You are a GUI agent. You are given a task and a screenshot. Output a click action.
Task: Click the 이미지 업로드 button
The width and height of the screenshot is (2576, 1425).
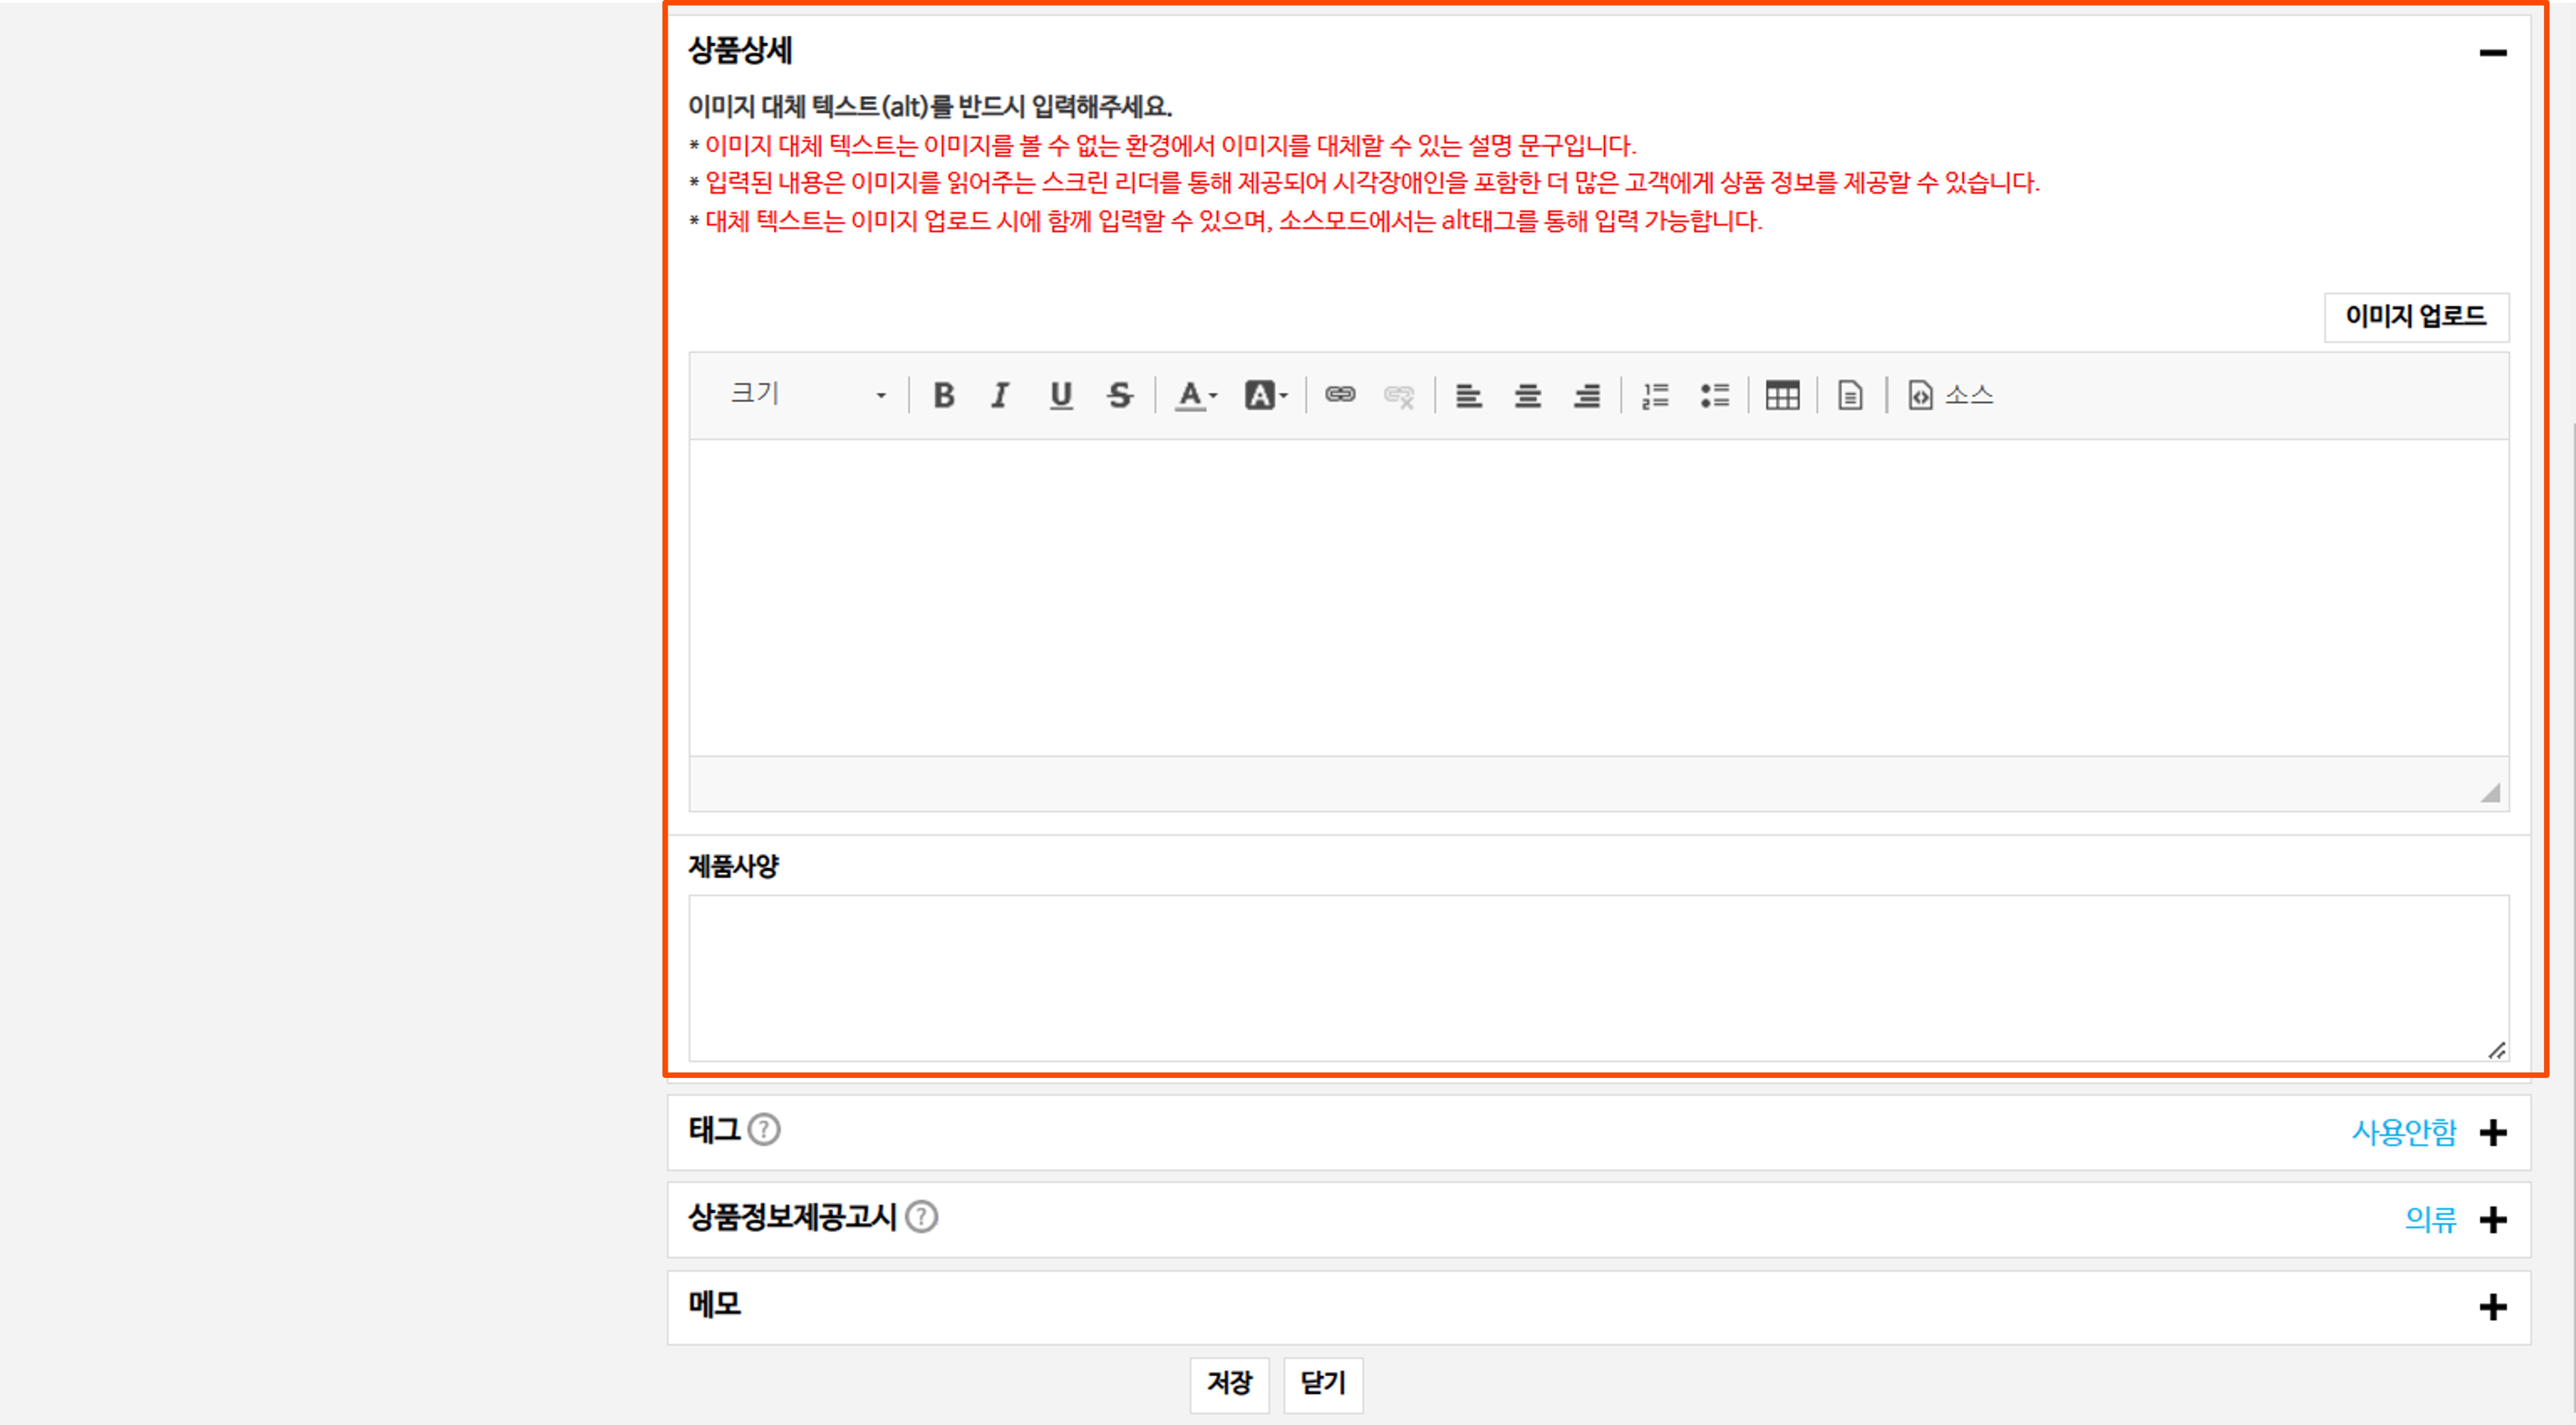(x=2416, y=317)
